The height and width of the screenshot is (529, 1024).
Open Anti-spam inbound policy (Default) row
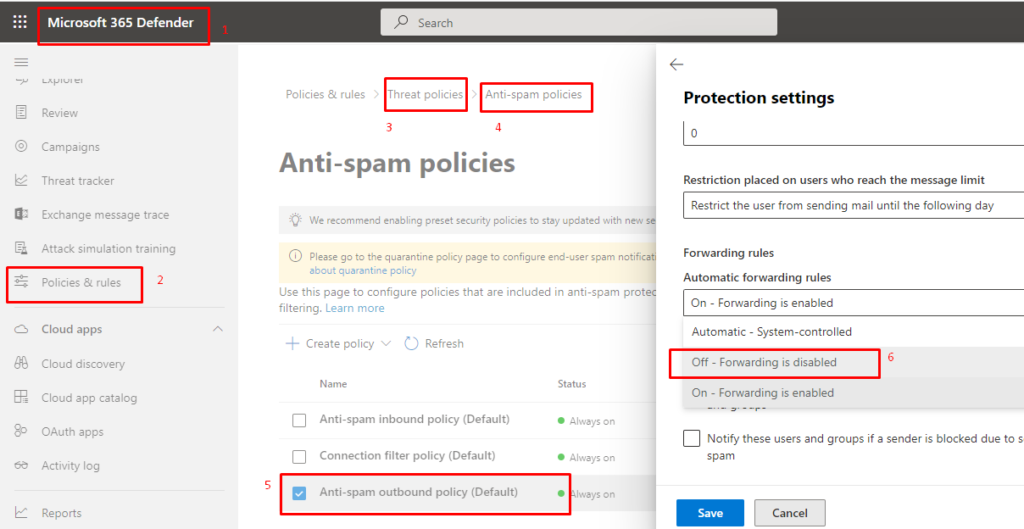pos(414,419)
